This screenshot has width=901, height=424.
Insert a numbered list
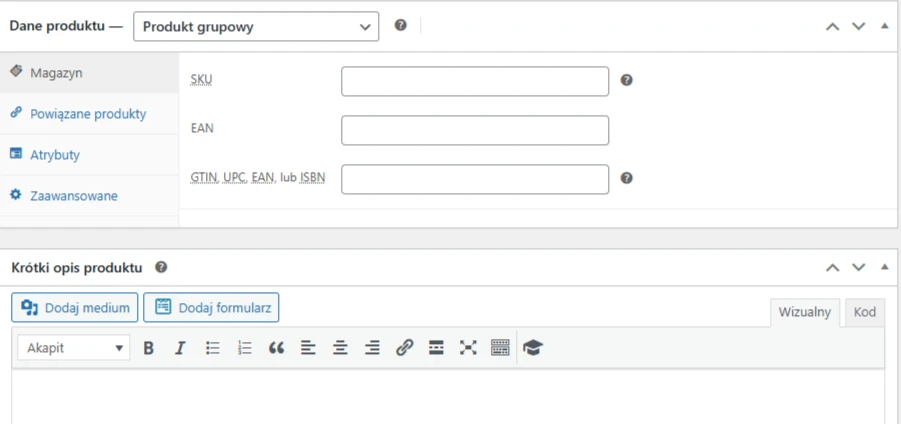point(244,348)
